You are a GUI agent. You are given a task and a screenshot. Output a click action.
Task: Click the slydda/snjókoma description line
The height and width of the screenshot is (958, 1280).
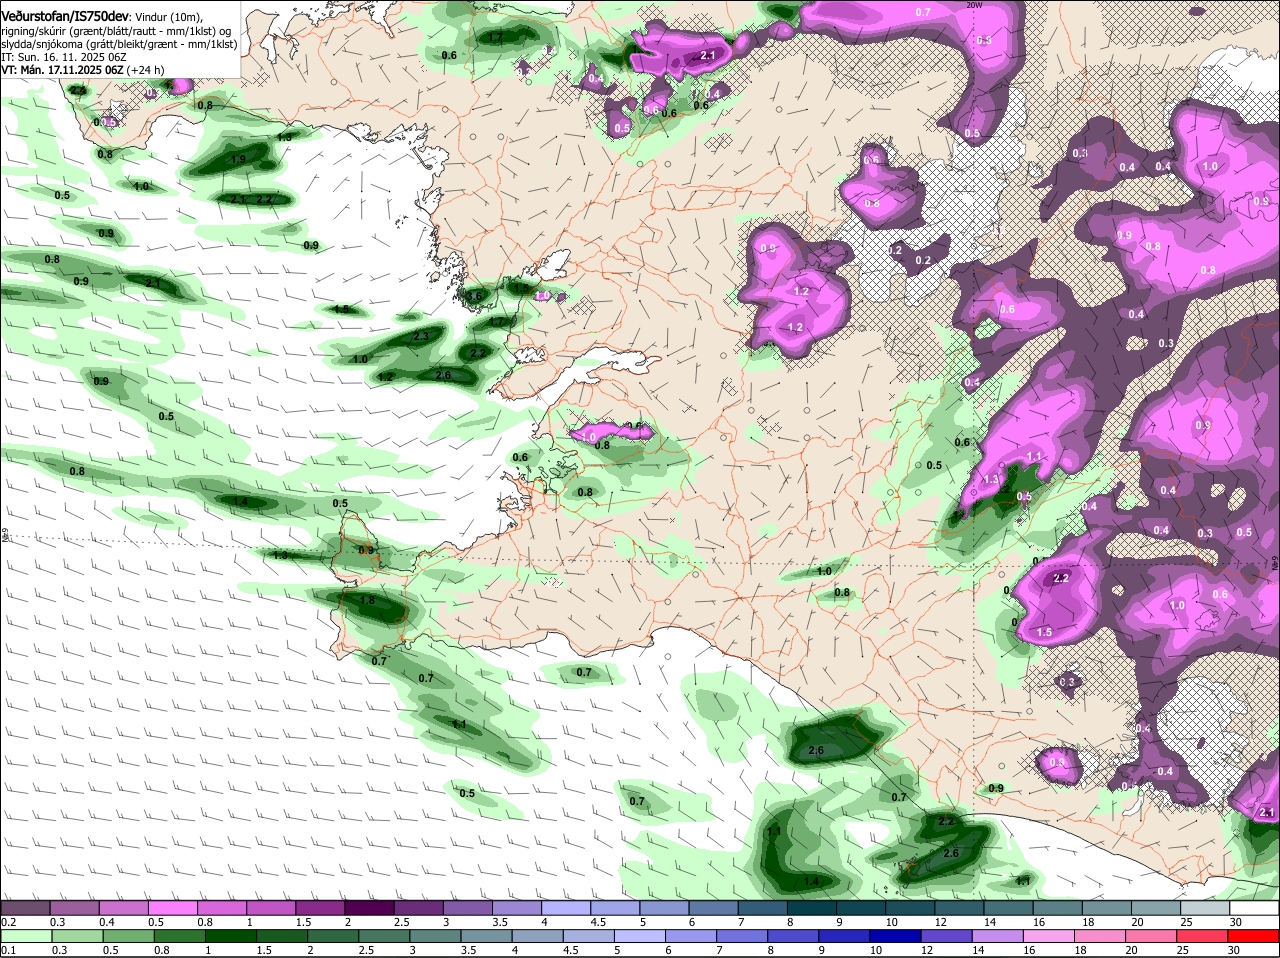(119, 44)
